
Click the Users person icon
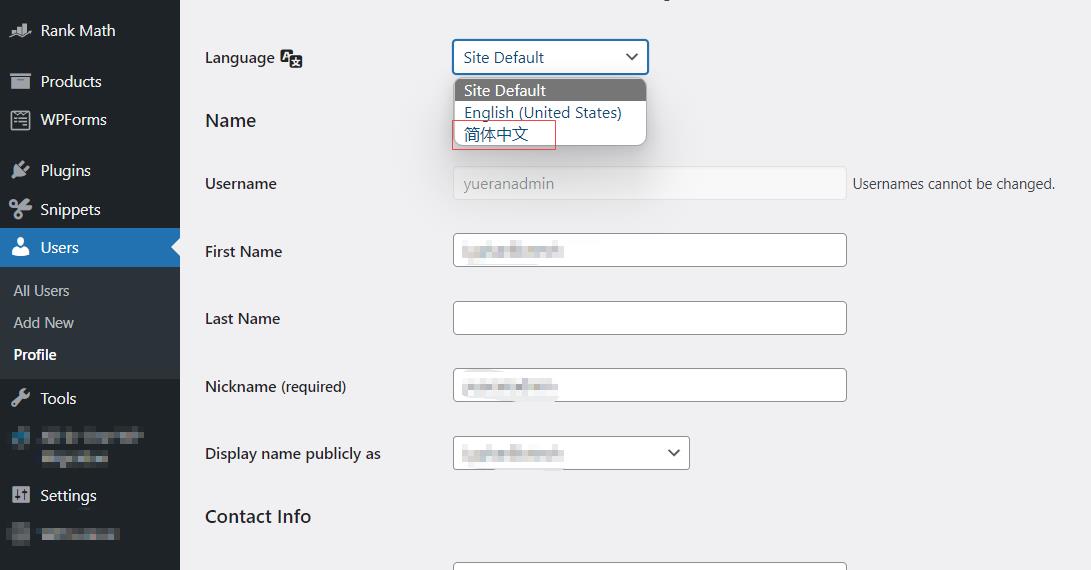21,247
